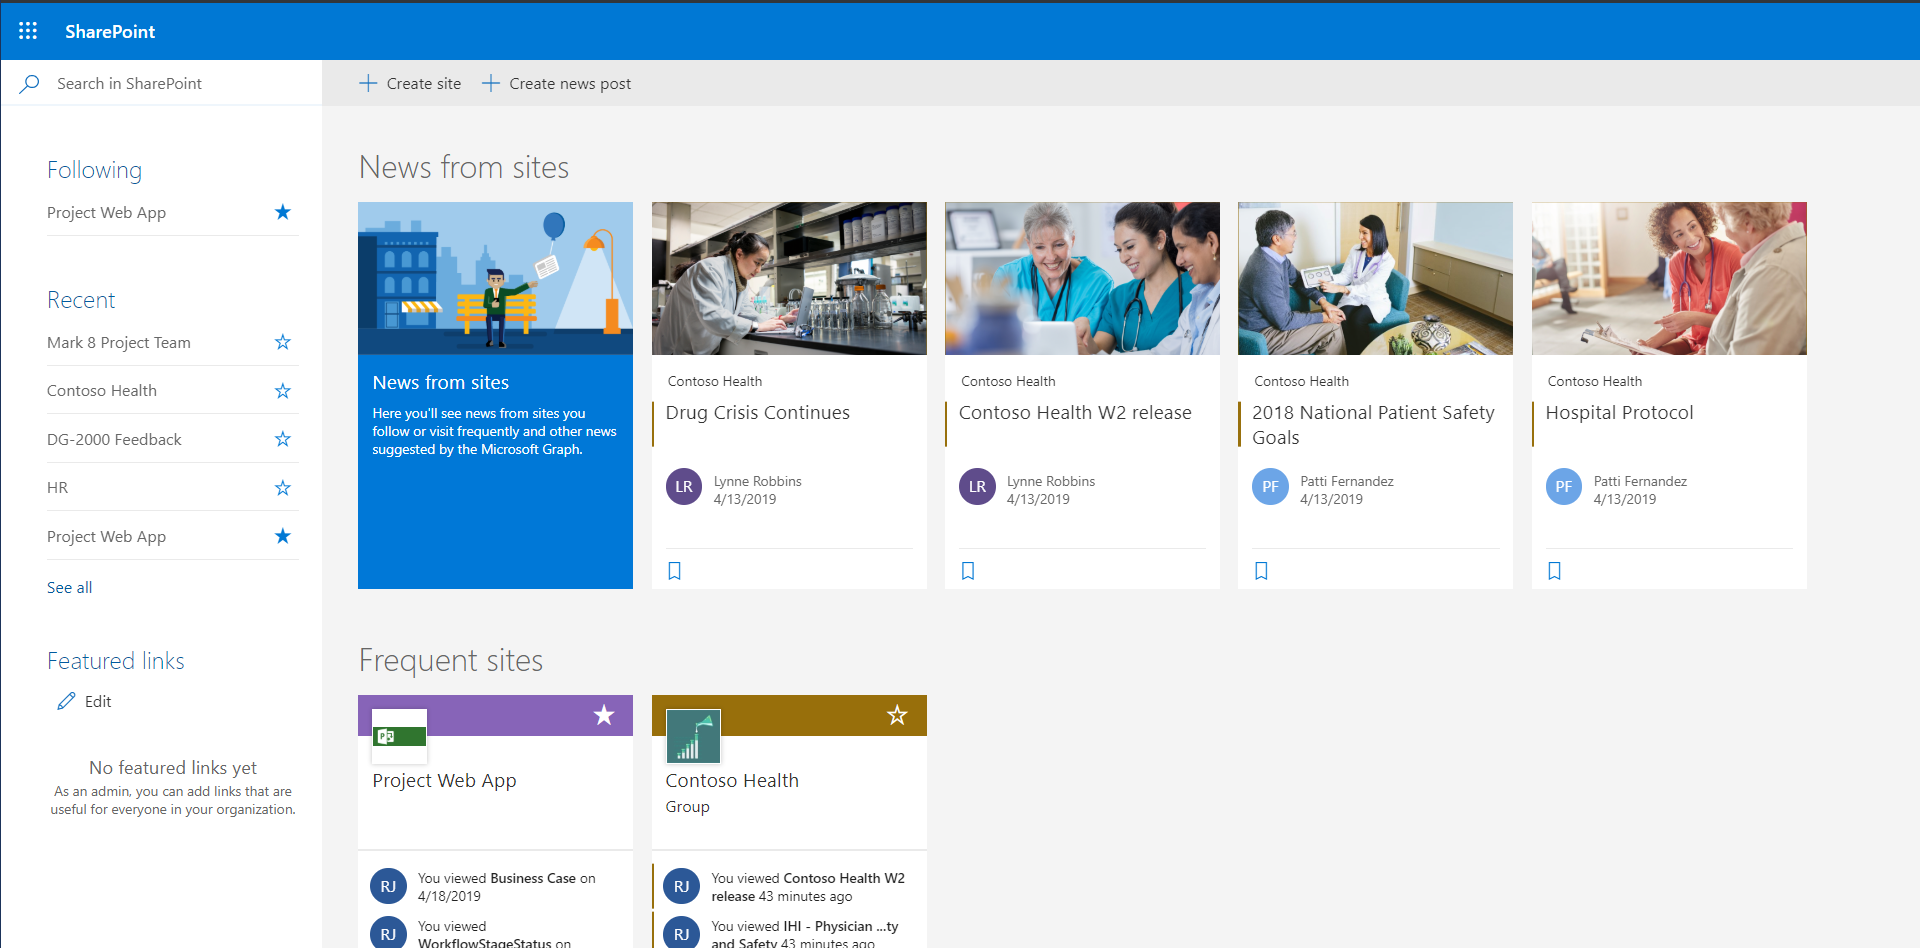Click Contoso Health label above Hospital Protocol
Viewport: 1920px width, 948px height.
1594,381
